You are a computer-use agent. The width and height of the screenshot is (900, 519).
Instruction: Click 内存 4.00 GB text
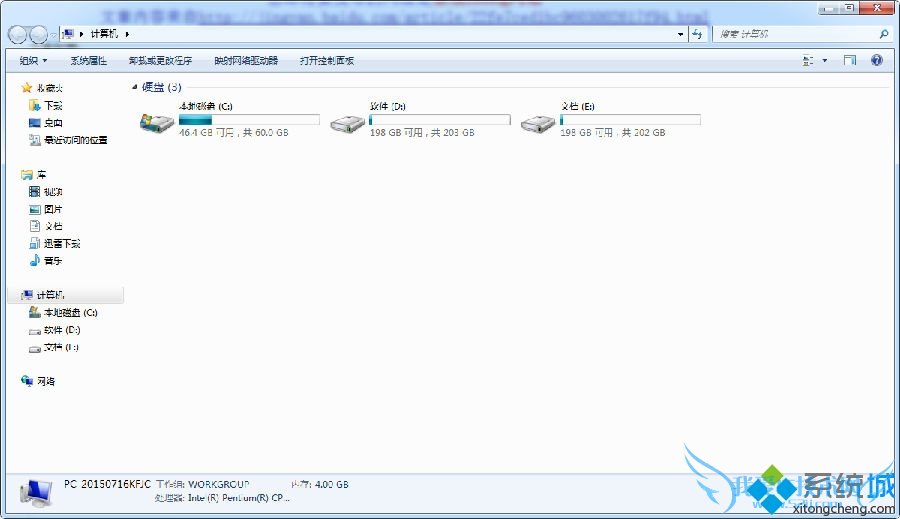320,484
